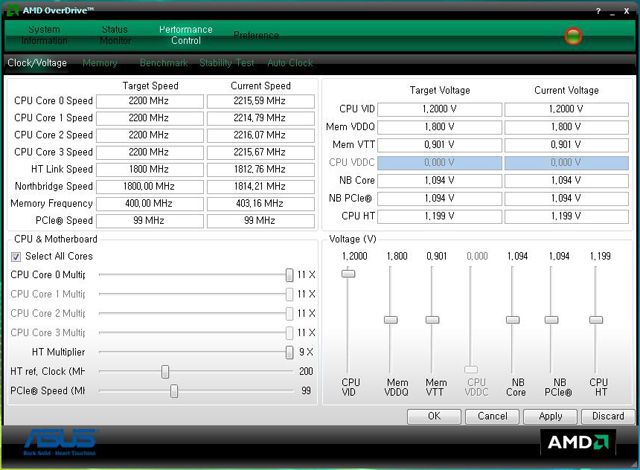Screen dimensions: 640x470
Task: Click CPU Core 0 Speed target field
Action: pyautogui.click(x=150, y=101)
